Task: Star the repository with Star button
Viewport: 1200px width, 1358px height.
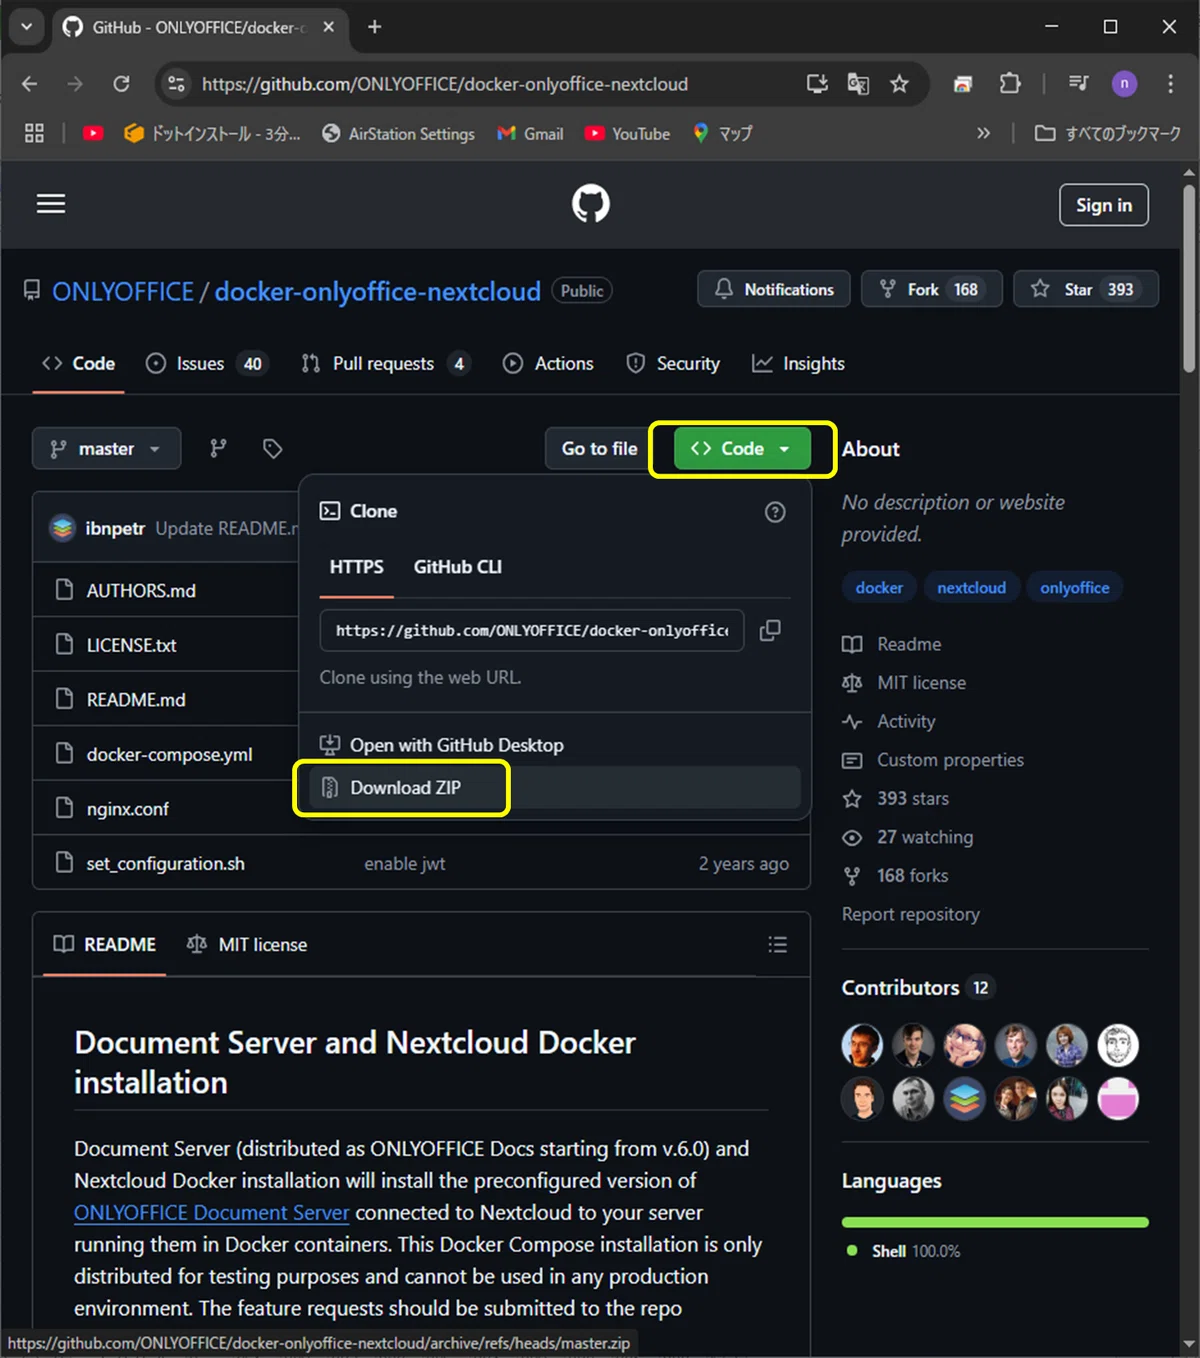Action: [x=1086, y=289]
